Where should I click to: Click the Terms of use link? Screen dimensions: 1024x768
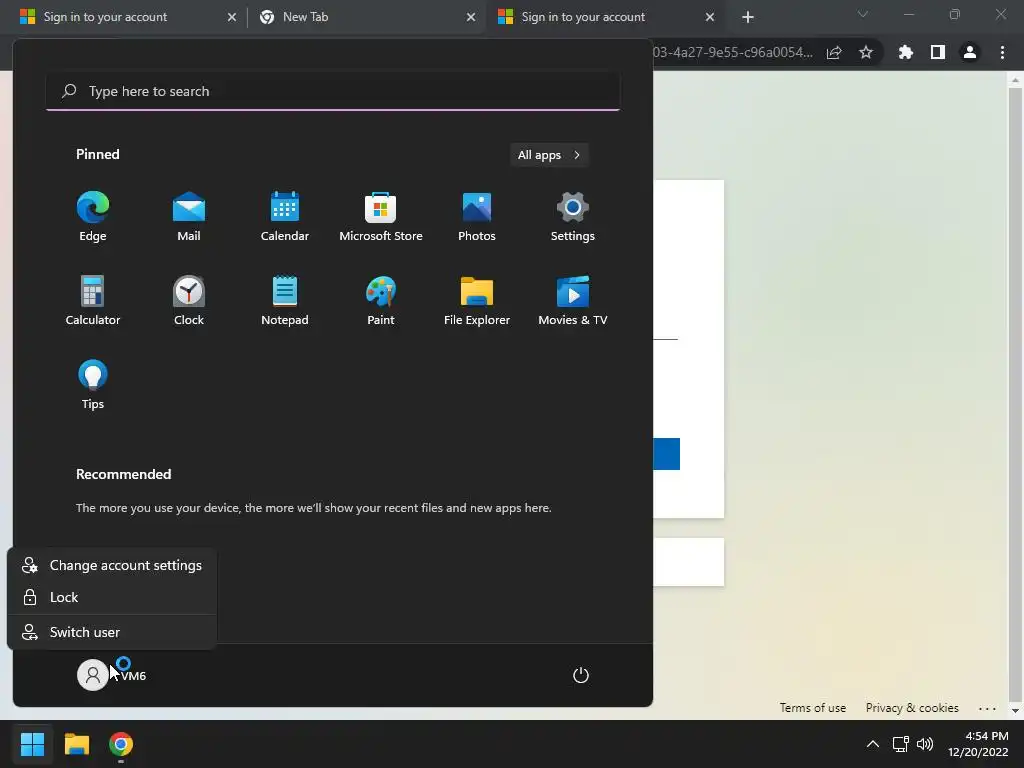(812, 708)
